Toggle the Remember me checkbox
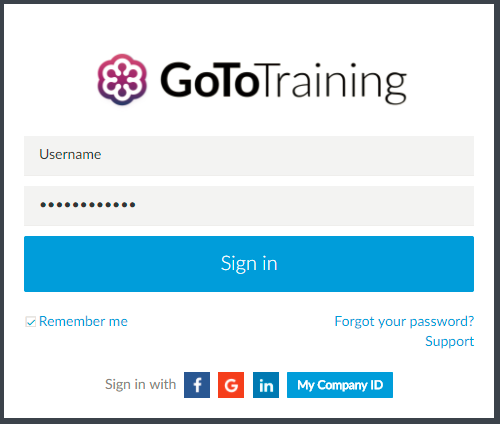Image resolution: width=500 pixels, height=424 pixels. coord(31,322)
